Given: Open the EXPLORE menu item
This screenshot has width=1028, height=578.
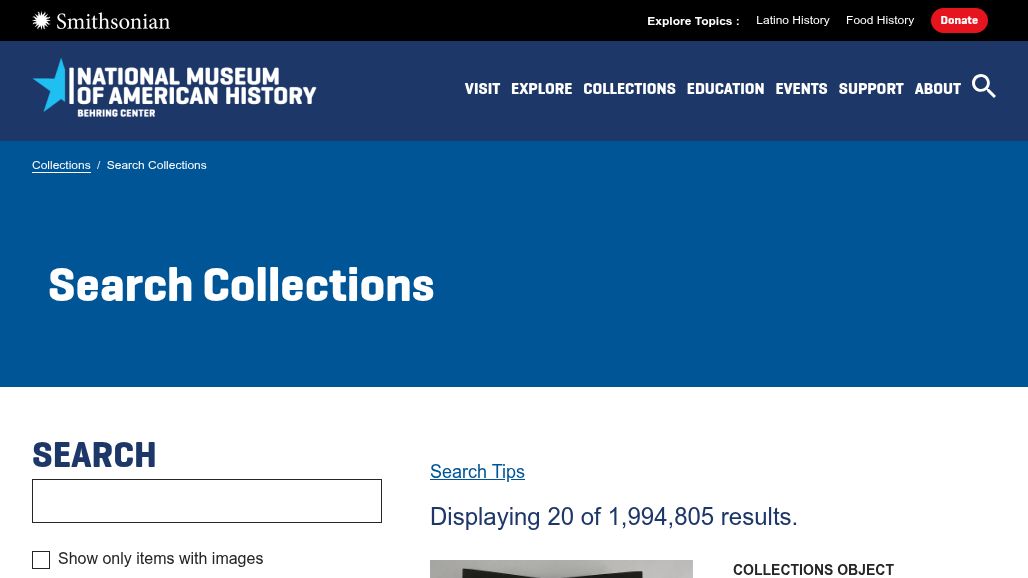Looking at the screenshot, I should (x=541, y=89).
